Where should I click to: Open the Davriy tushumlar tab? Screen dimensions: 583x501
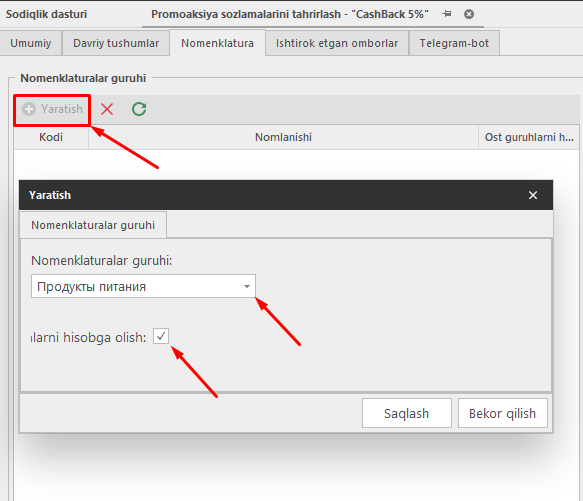[x=116, y=43]
